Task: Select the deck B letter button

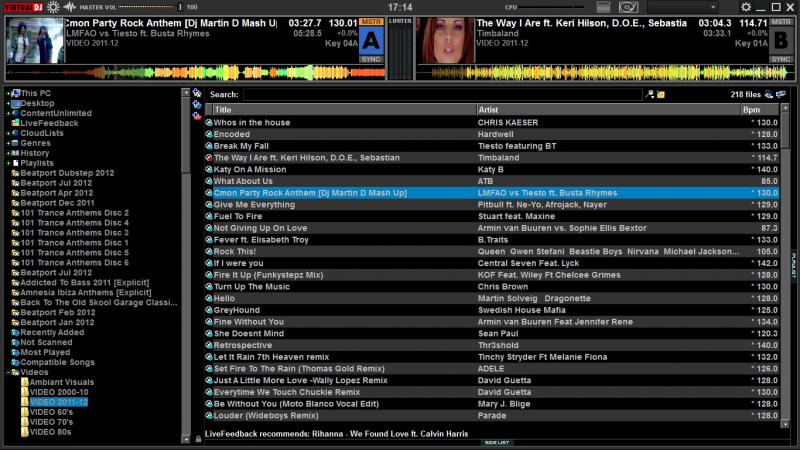Action: coord(781,41)
